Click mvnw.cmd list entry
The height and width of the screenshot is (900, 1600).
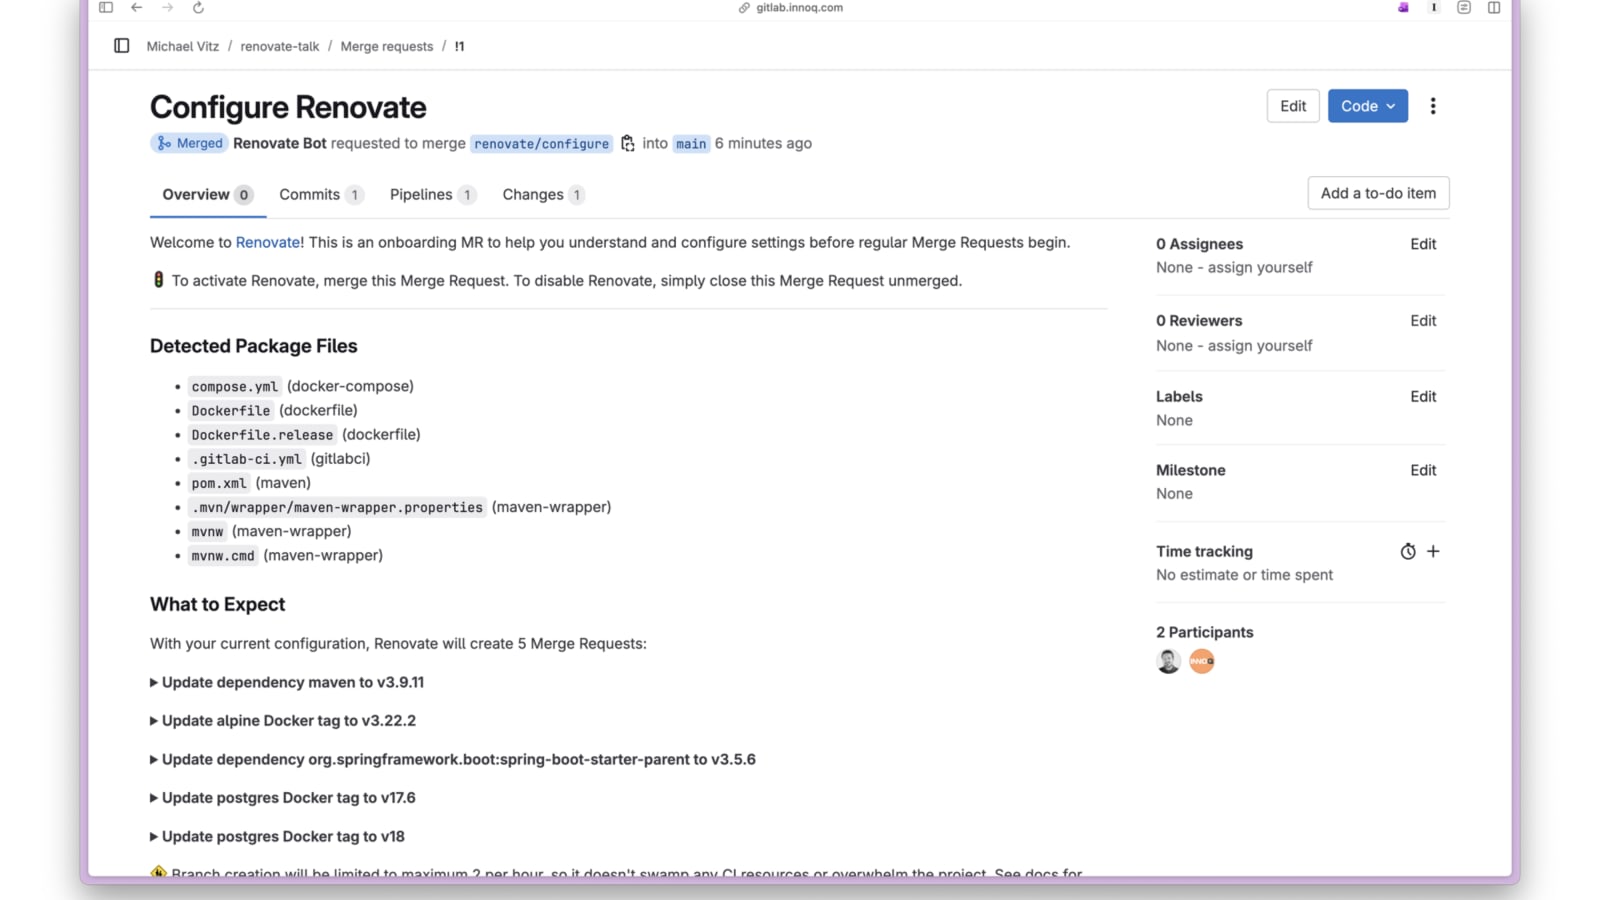223,556
